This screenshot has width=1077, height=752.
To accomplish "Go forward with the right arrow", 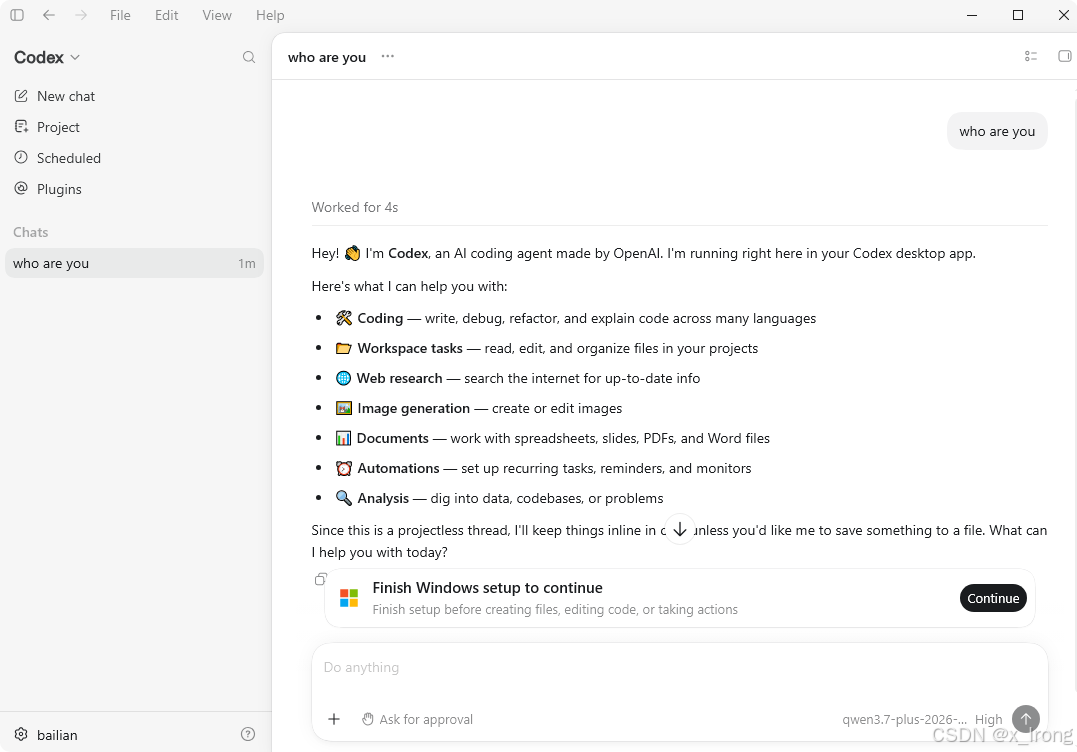I will click(x=81, y=15).
